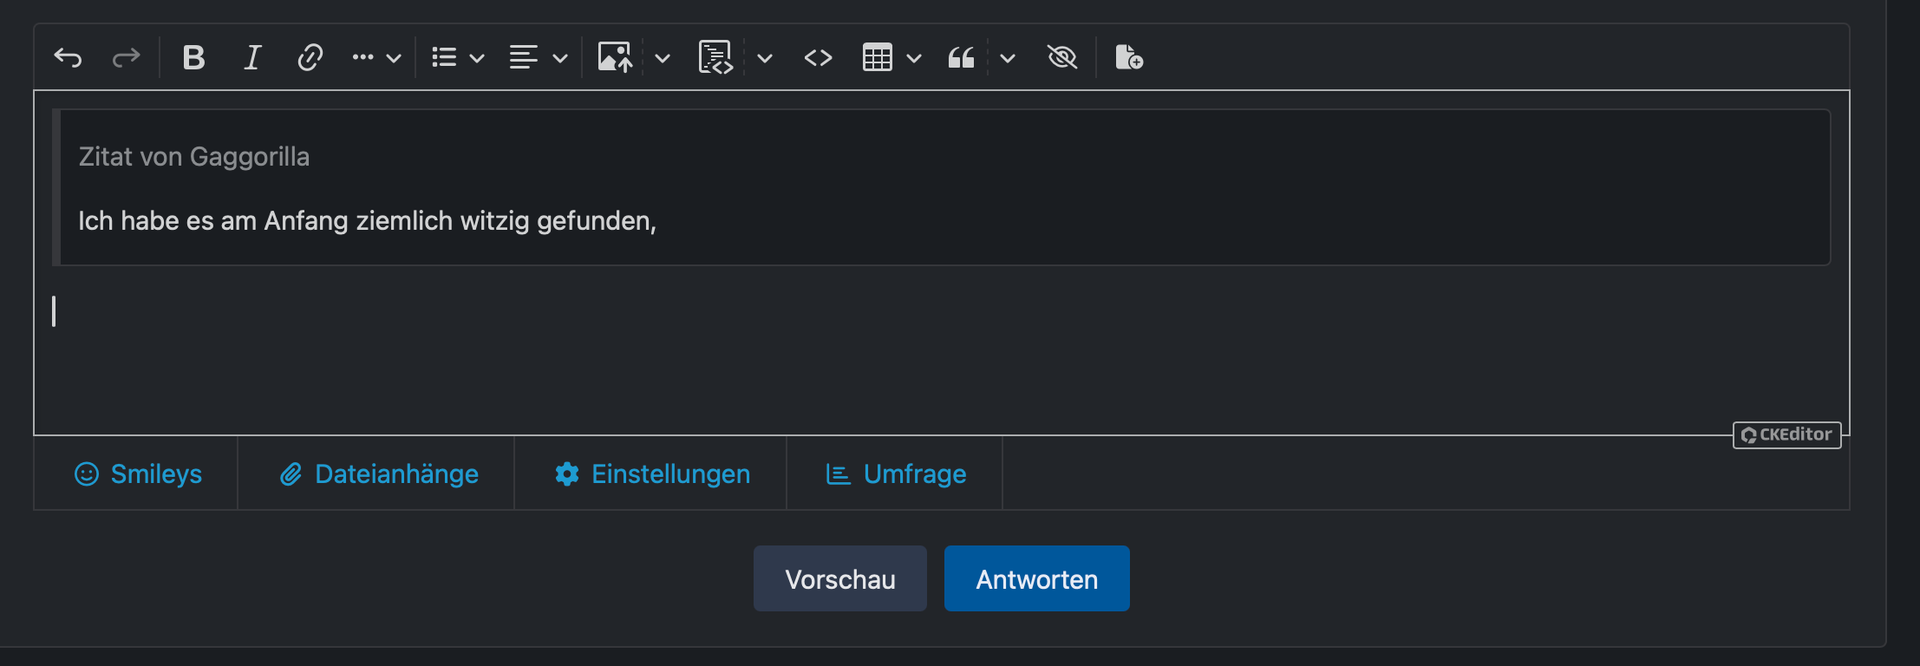
Task: Open the list style dropdown
Action: pyautogui.click(x=457, y=58)
